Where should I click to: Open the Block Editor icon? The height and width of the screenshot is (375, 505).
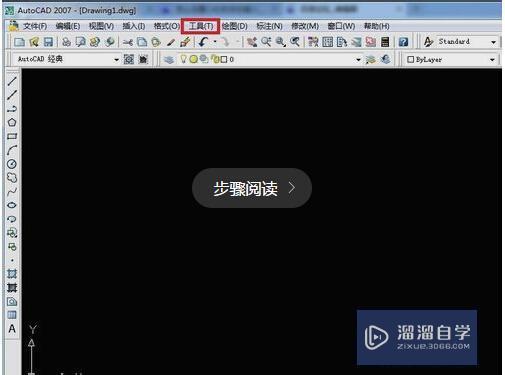coord(185,42)
